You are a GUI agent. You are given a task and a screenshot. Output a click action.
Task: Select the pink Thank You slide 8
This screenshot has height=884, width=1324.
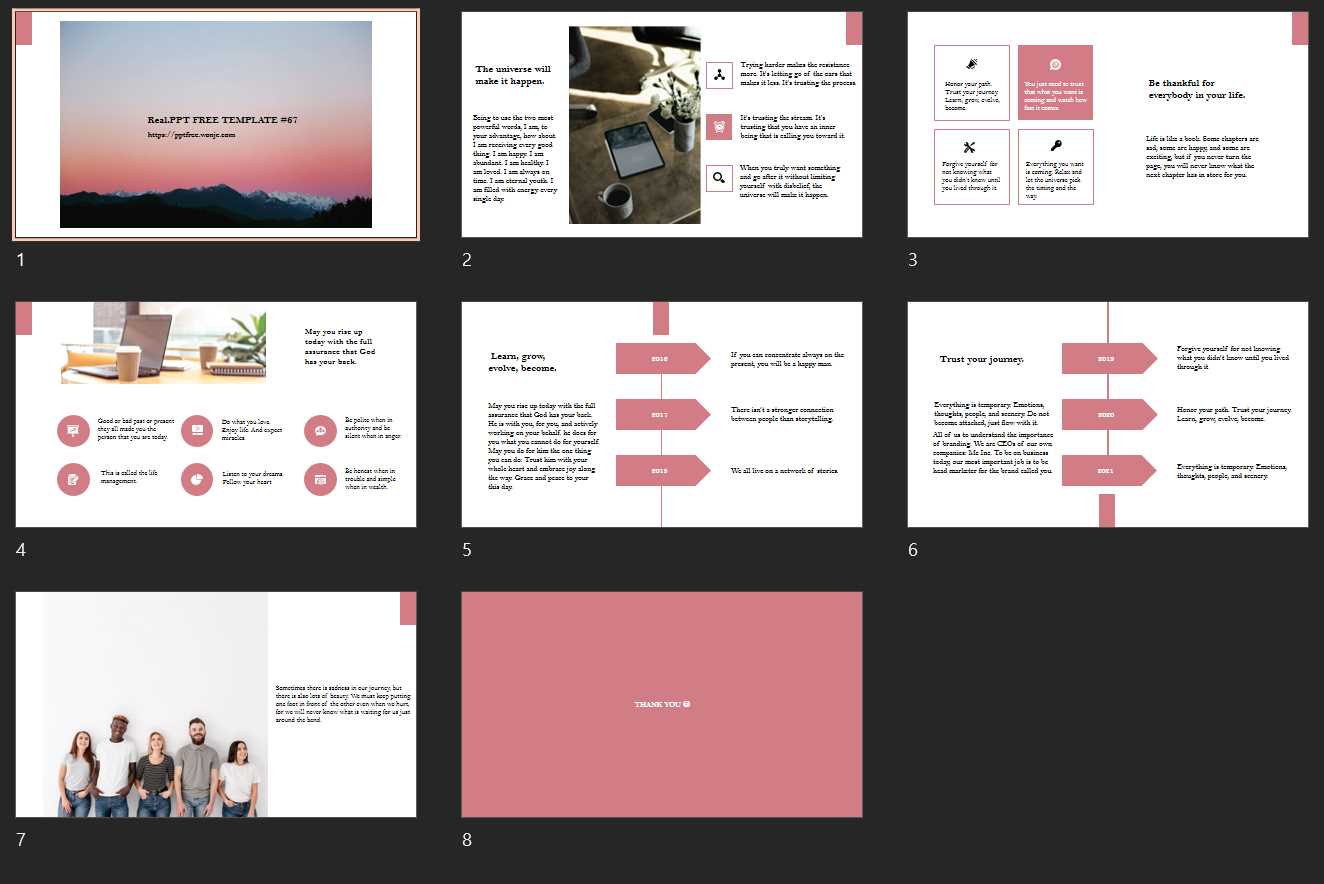point(662,704)
